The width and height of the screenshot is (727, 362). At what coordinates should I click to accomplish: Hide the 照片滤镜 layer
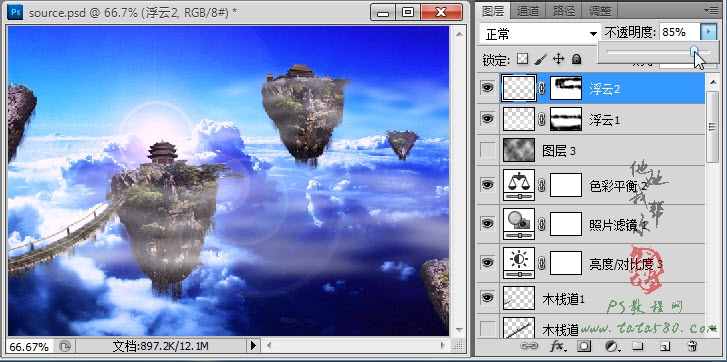487,223
